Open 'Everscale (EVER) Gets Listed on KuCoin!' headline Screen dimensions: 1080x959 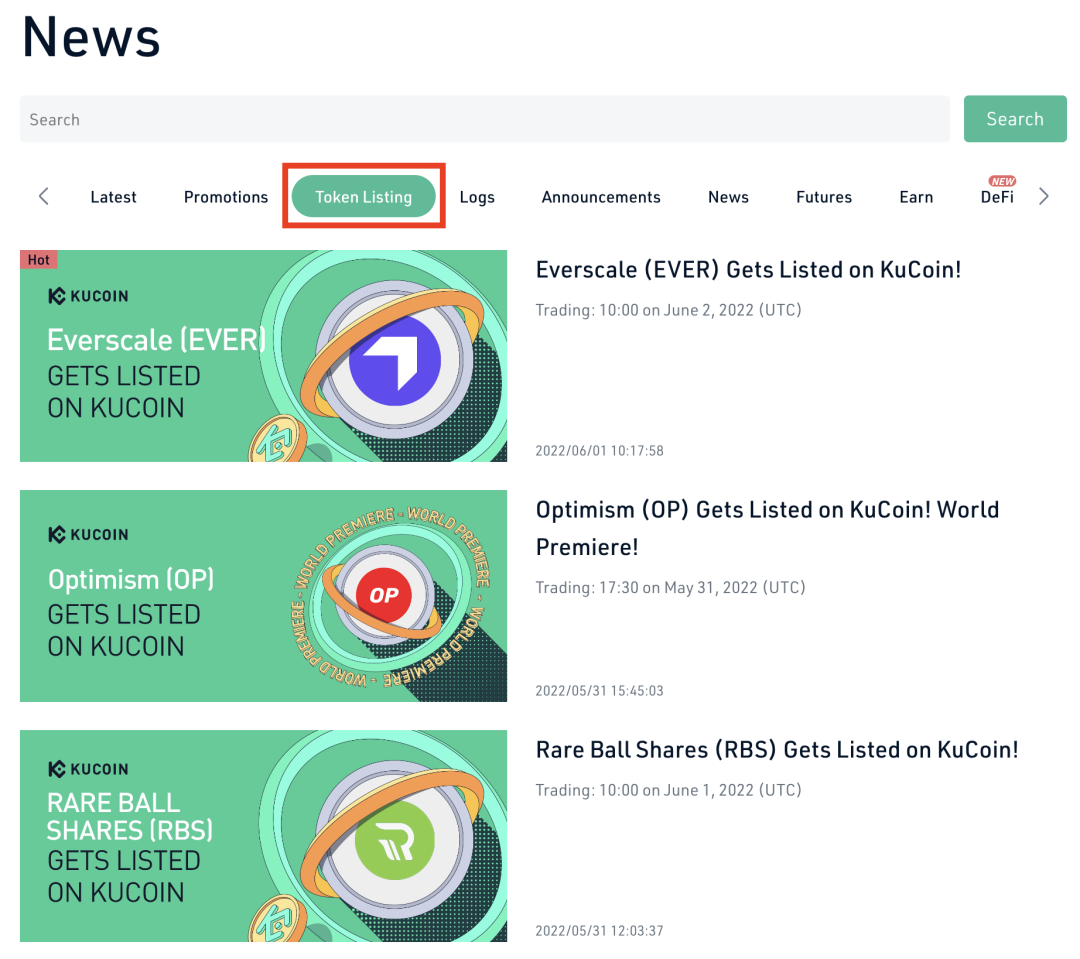coord(748,269)
